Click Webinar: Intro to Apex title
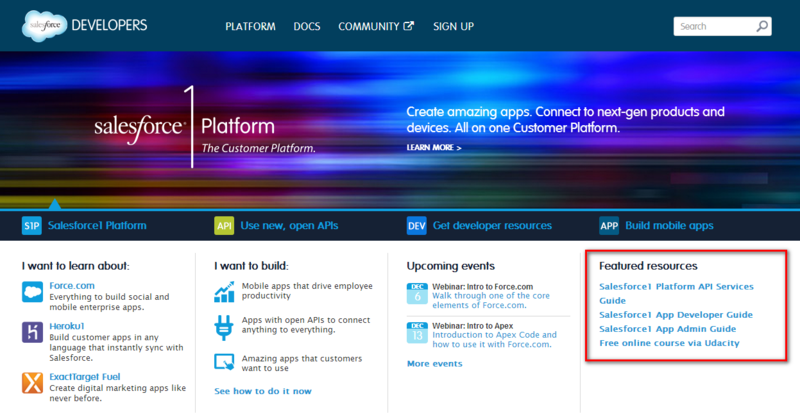This screenshot has height=414, width=800. pyautogui.click(x=472, y=326)
